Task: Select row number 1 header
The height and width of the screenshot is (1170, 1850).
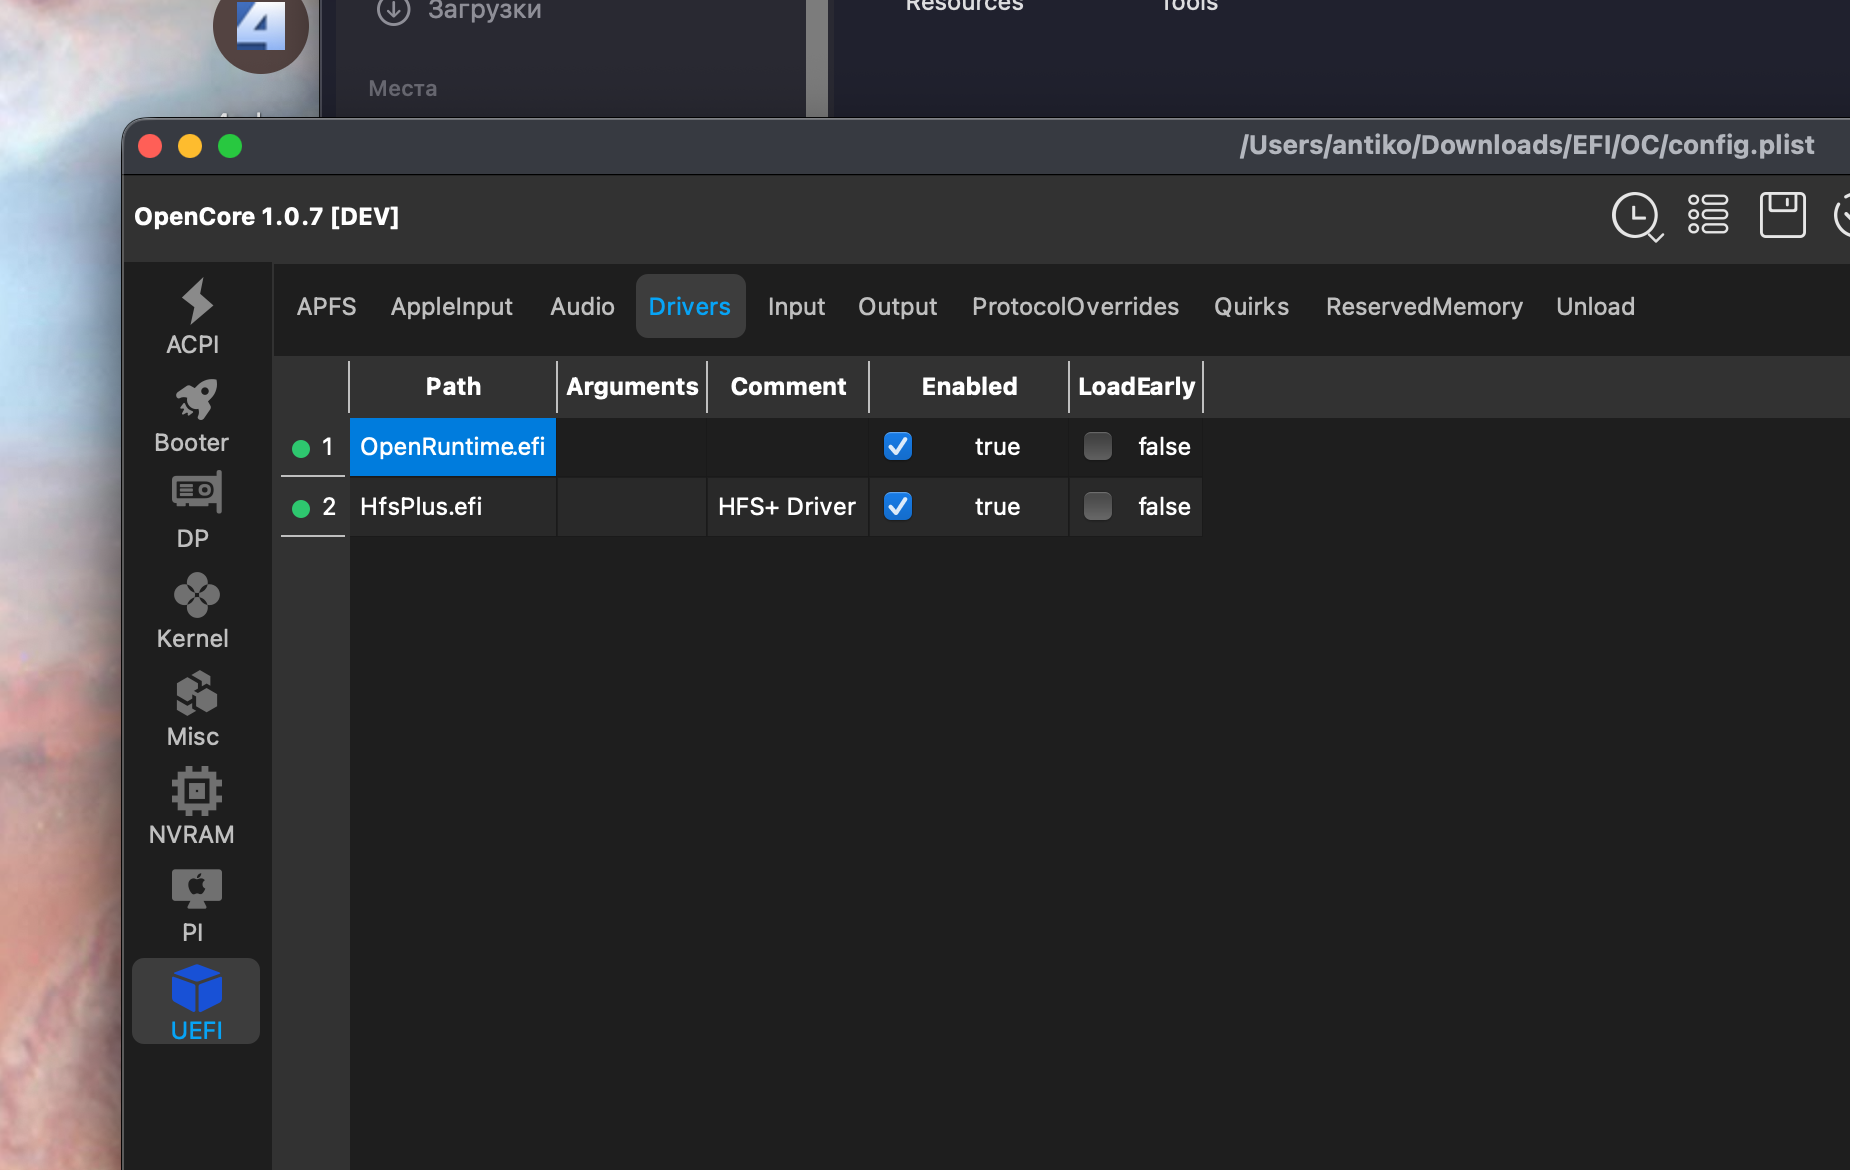Action: (x=314, y=447)
